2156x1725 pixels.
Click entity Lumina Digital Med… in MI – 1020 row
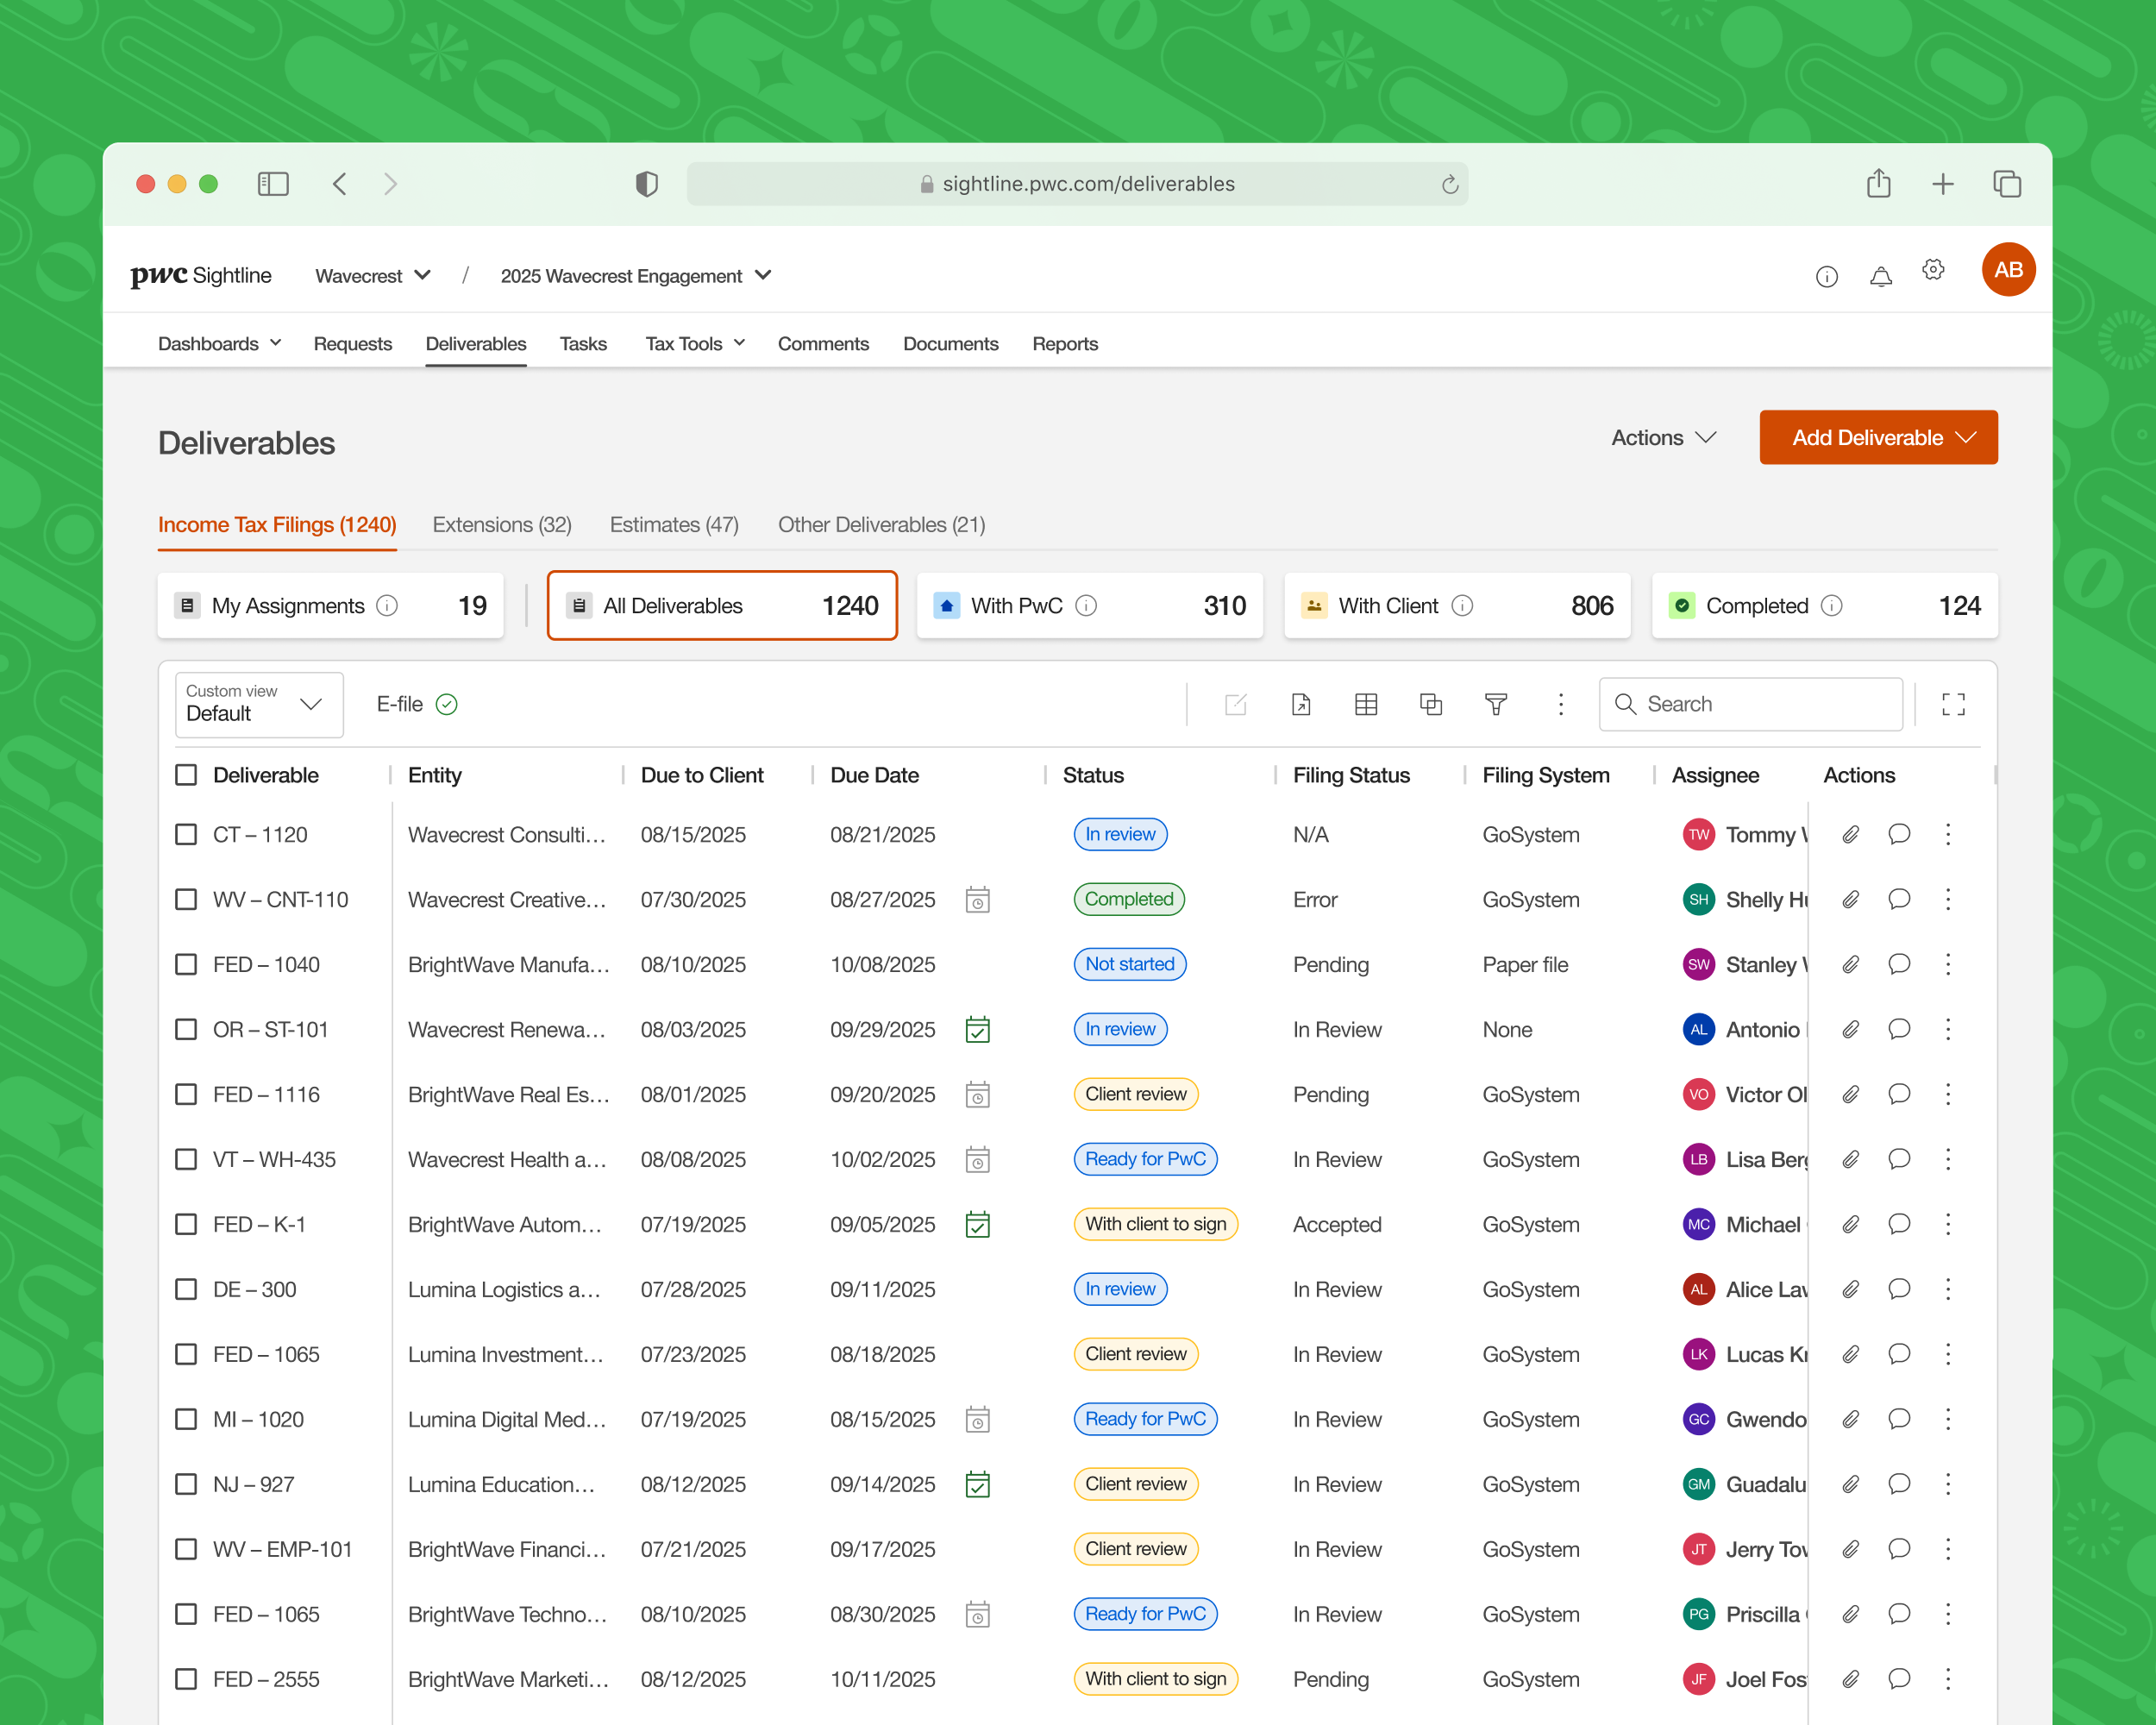[x=507, y=1419]
